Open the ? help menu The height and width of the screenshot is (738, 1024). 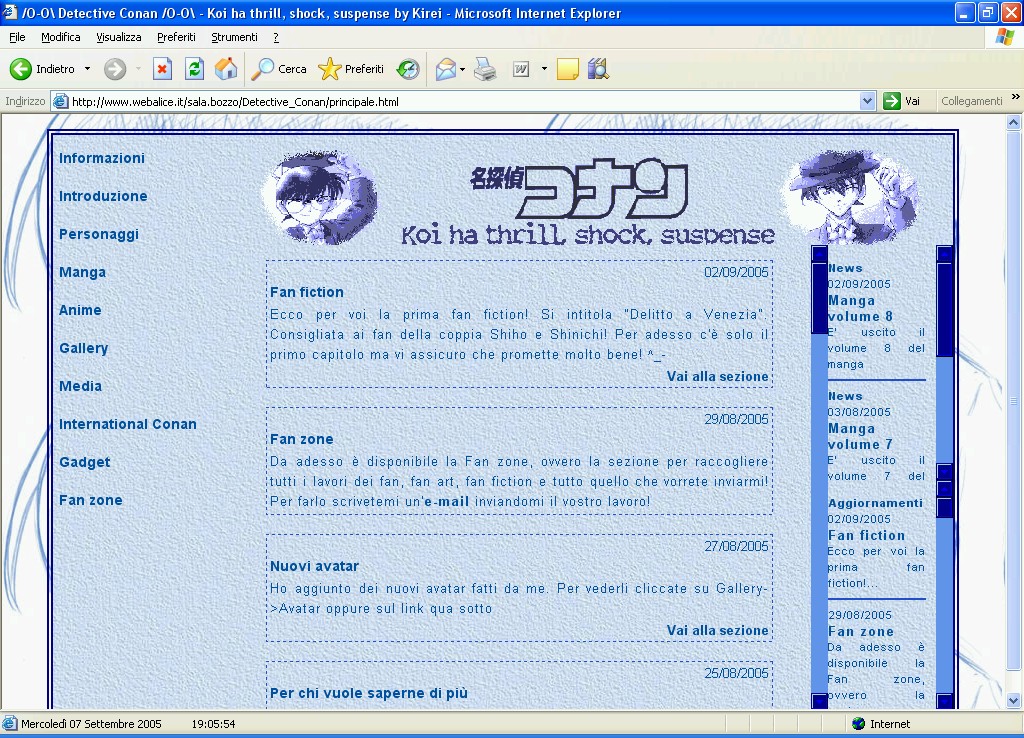(x=276, y=37)
